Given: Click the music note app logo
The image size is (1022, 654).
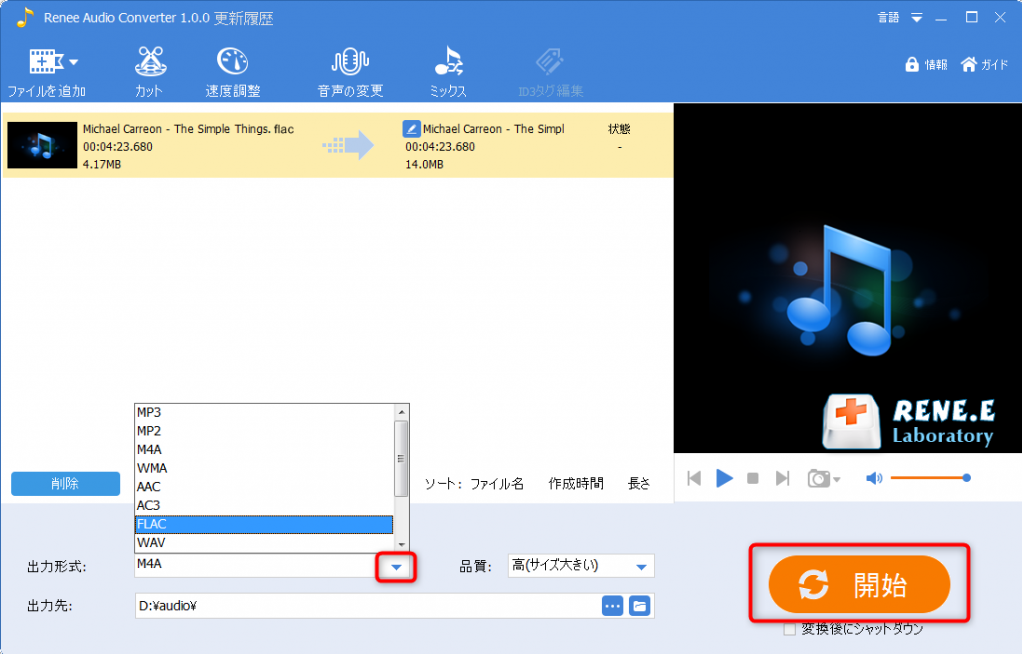Looking at the screenshot, I should [24, 18].
